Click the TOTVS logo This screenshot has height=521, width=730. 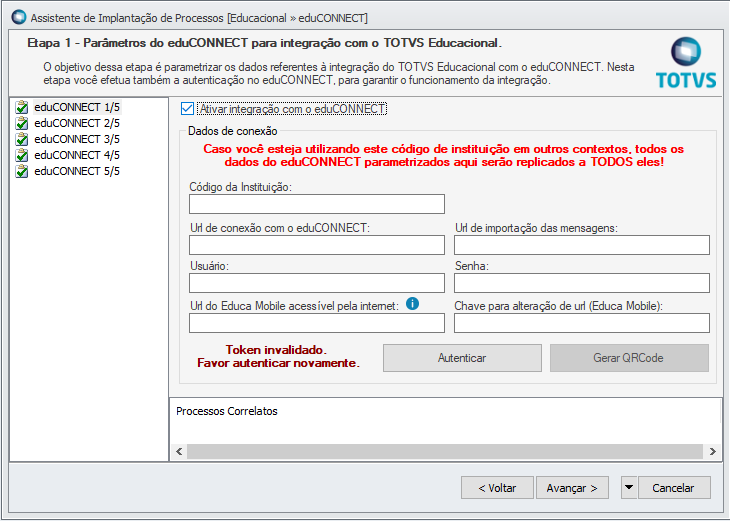click(x=686, y=63)
